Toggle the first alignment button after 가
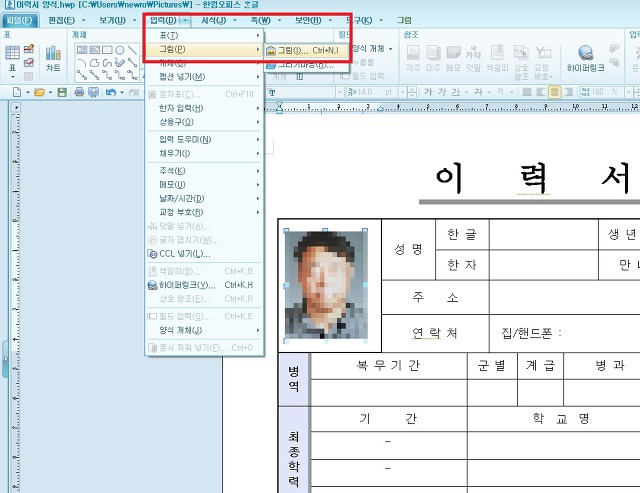Screen dimensions: 640x493 (527, 92)
